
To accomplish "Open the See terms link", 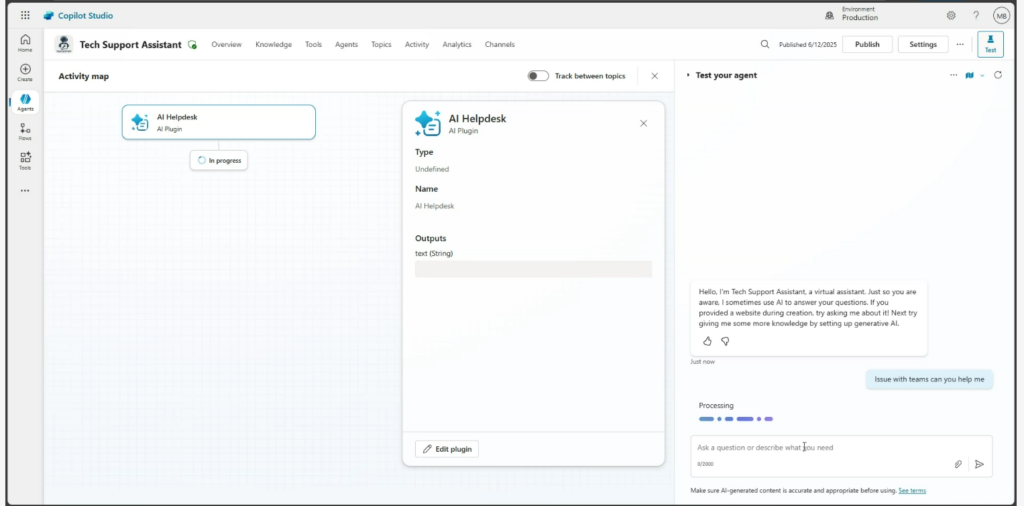I will (x=912, y=490).
